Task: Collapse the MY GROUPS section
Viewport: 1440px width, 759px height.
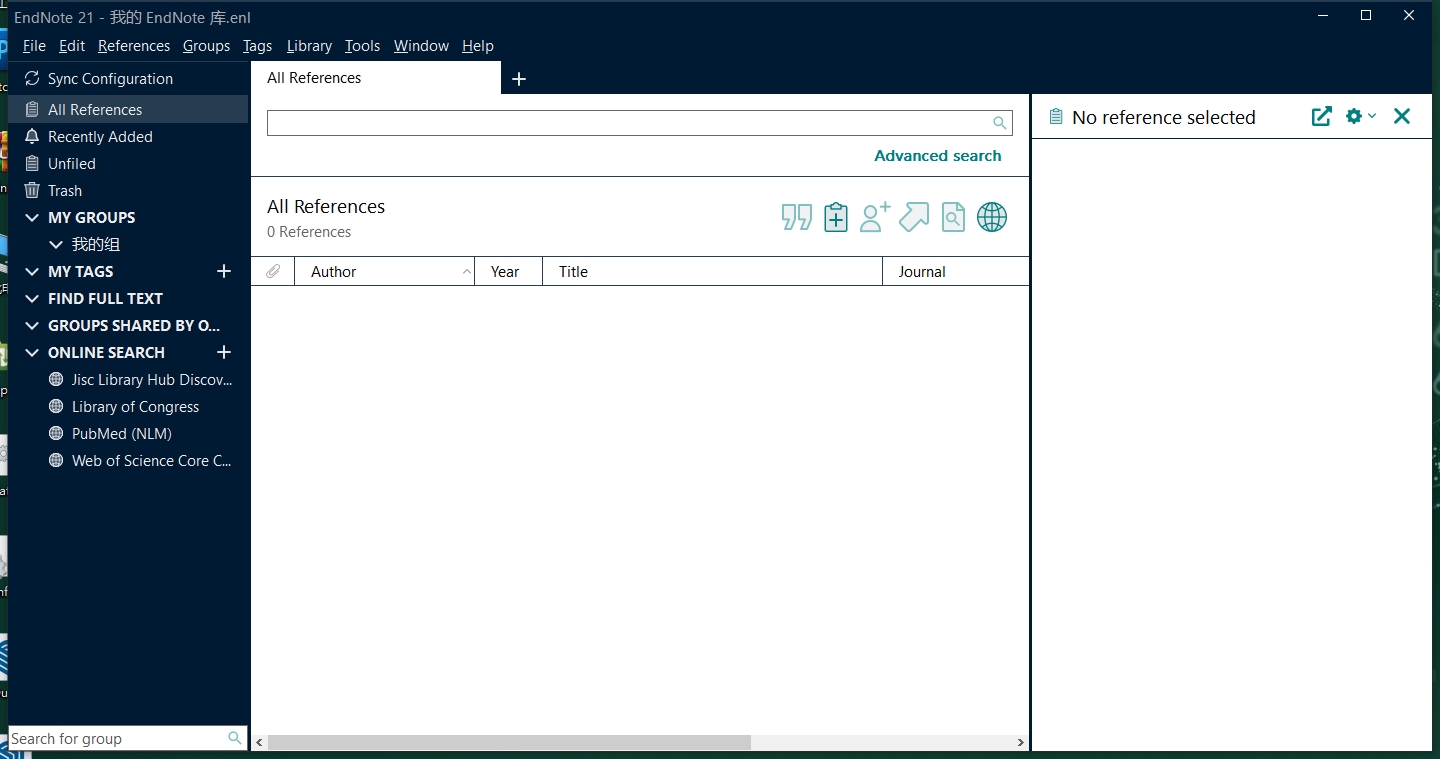Action: click(x=32, y=217)
